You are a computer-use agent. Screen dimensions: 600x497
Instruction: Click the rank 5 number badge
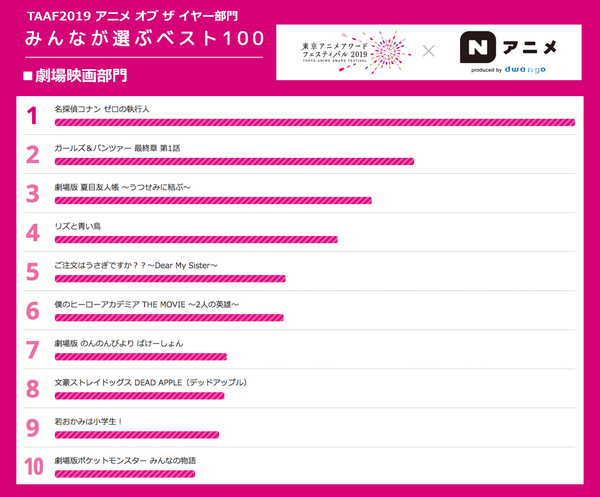(32, 271)
